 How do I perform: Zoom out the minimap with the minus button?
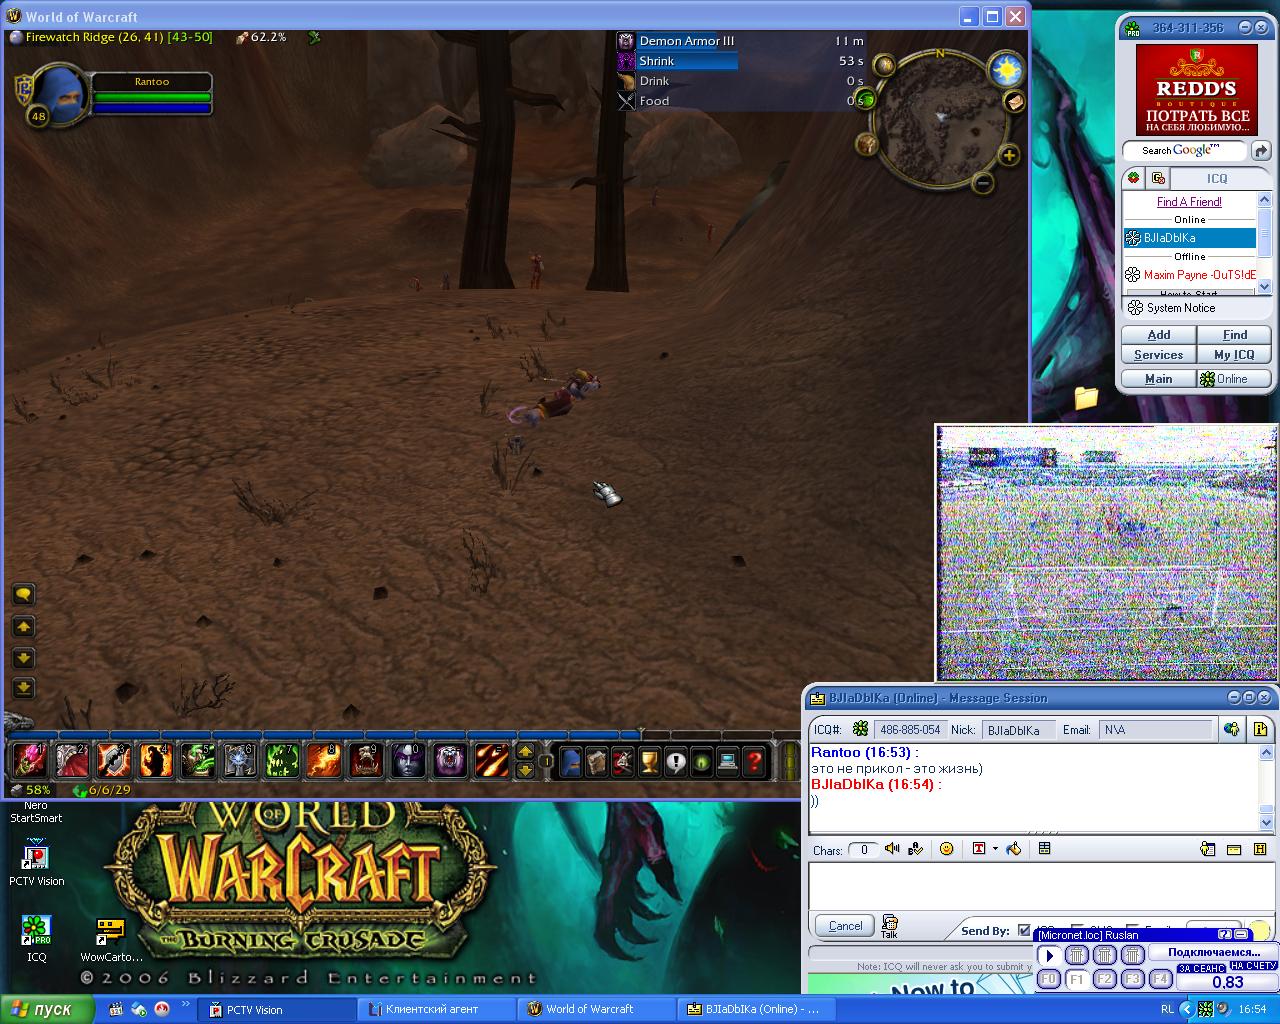tap(983, 183)
